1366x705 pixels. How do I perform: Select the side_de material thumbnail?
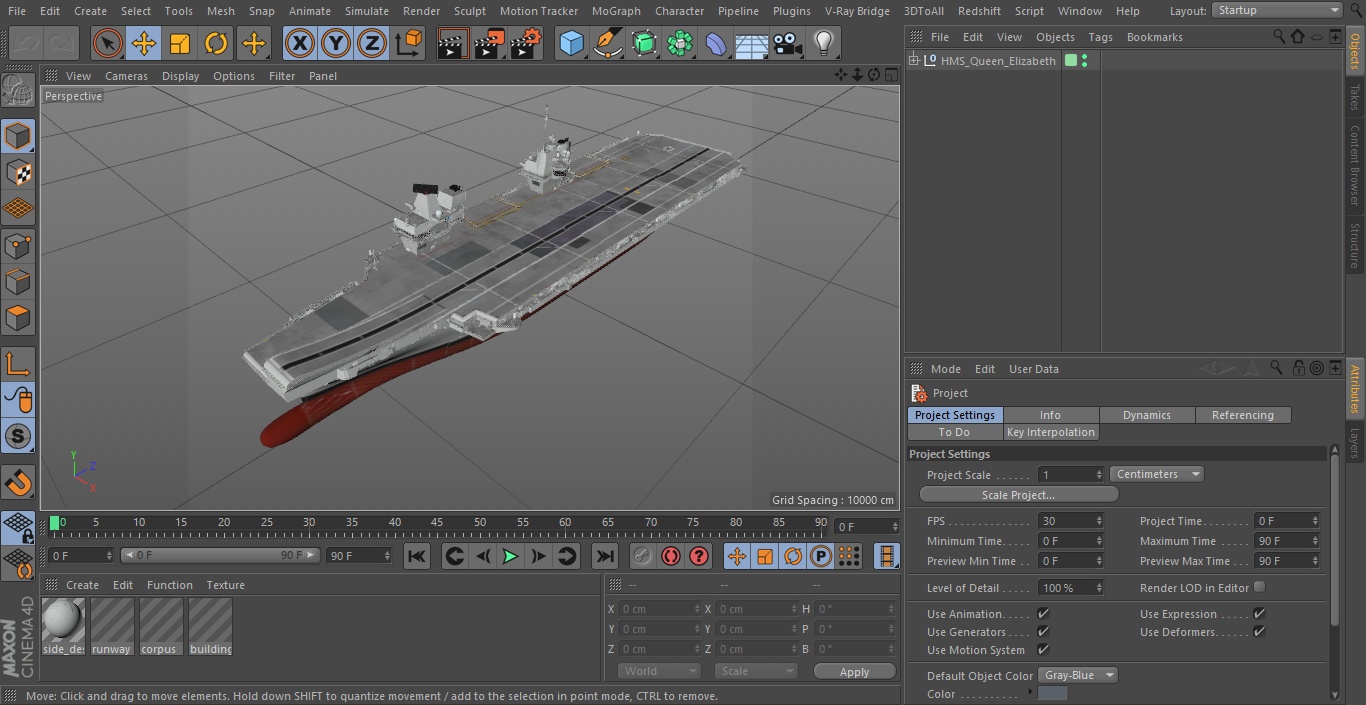(64, 626)
